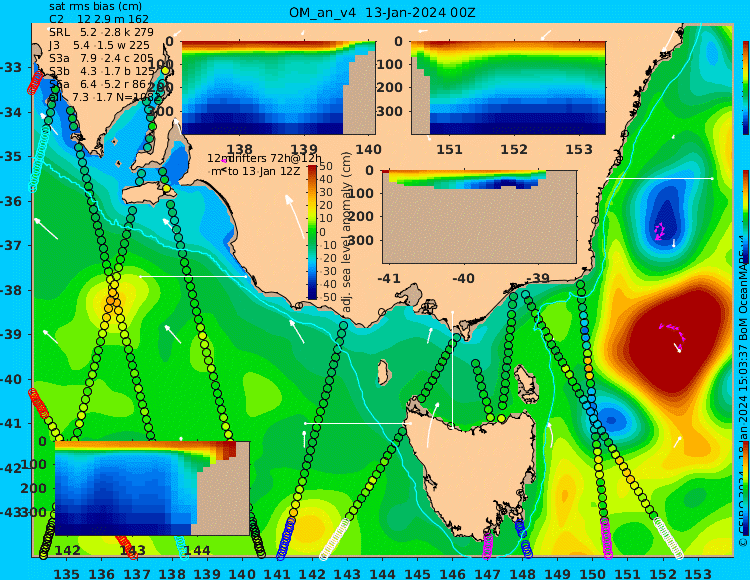This screenshot has width=750, height=580.
Task: Click the white satellite track circles near longitude 142.5
Action: click(334, 539)
